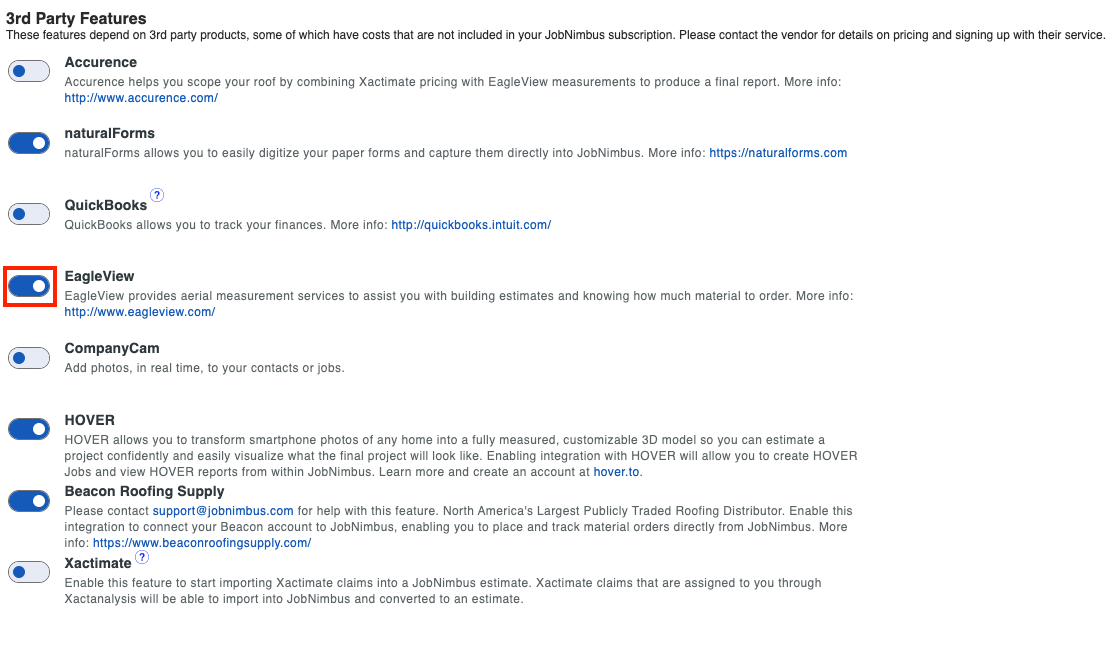Click the Beacon Roofing Supply heading

point(144,491)
